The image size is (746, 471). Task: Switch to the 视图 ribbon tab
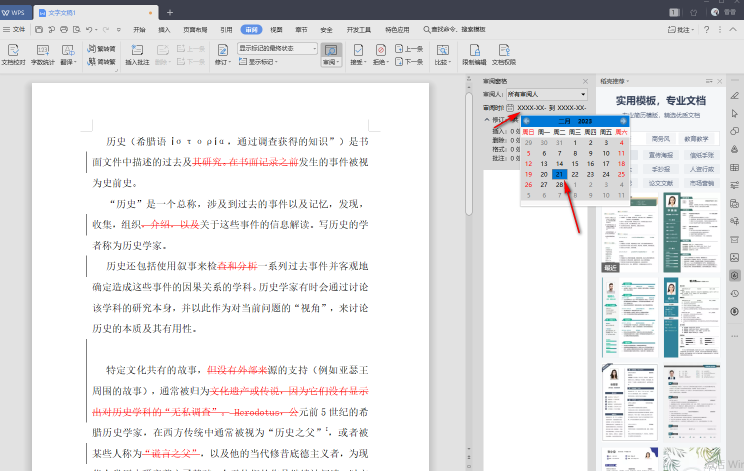point(276,29)
